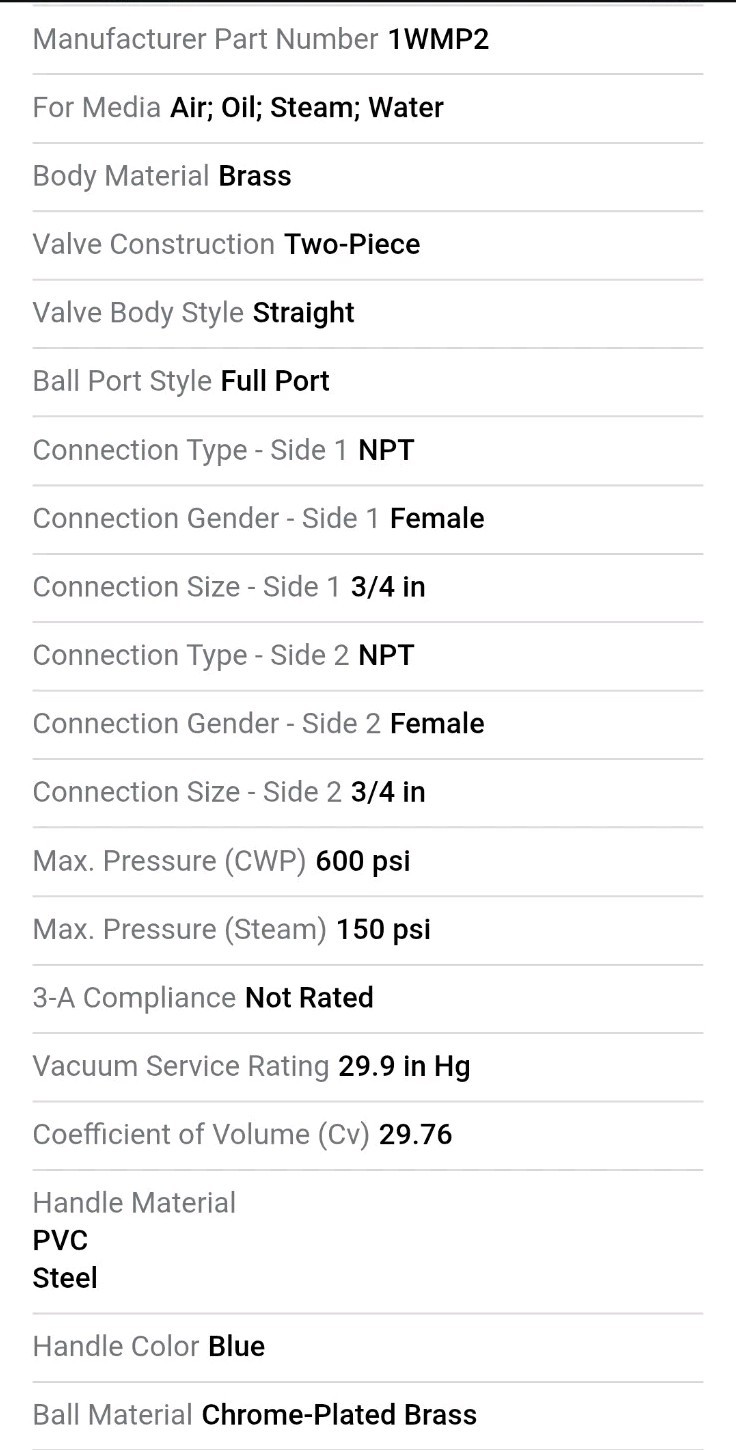Select the Max. Pressure (CWP) 600 psi value
The width and height of the screenshot is (736, 1450).
pyautogui.click(x=363, y=861)
